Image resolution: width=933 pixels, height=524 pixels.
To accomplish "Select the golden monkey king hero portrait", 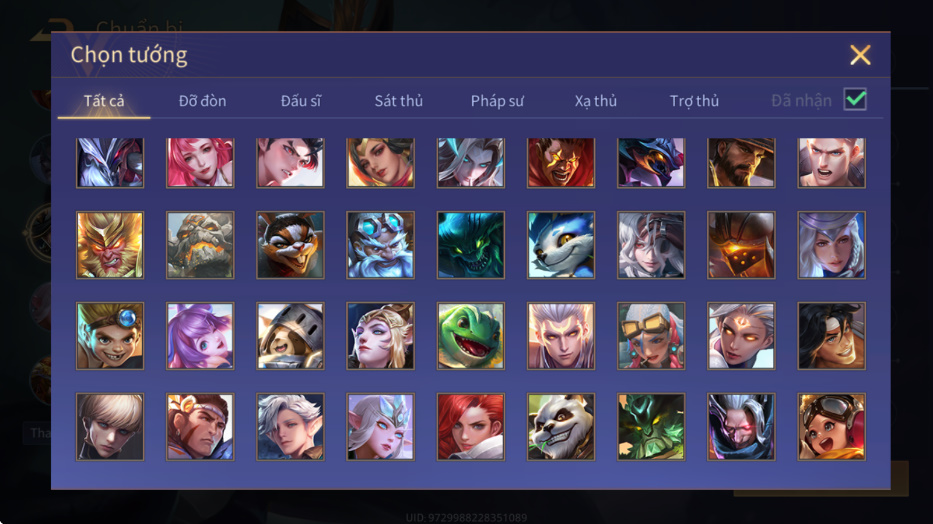I will pos(110,245).
